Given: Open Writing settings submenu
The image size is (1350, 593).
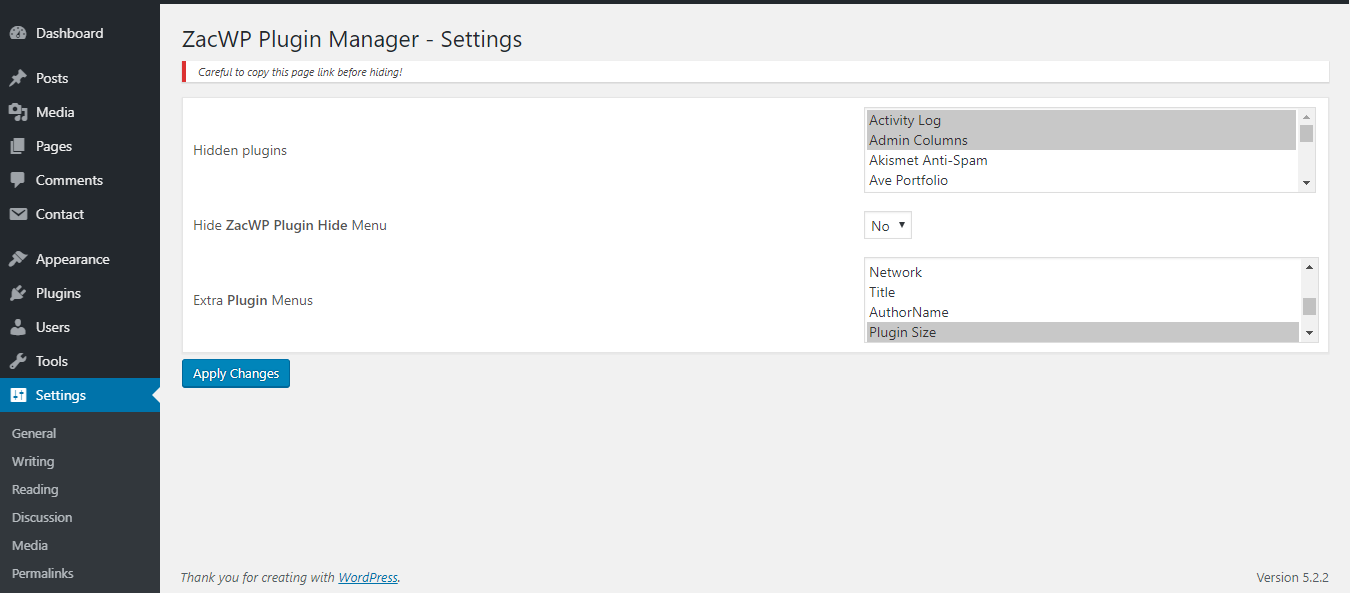Looking at the screenshot, I should 33,461.
